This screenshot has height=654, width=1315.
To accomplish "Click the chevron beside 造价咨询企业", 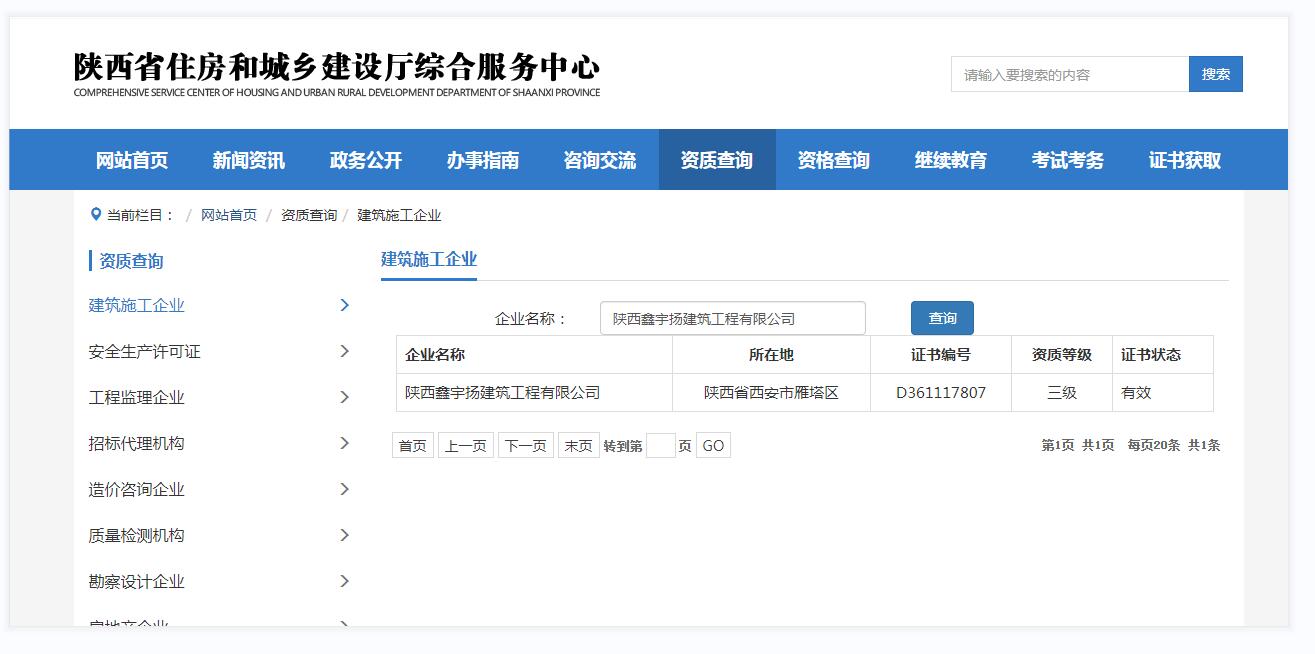I will pos(344,489).
